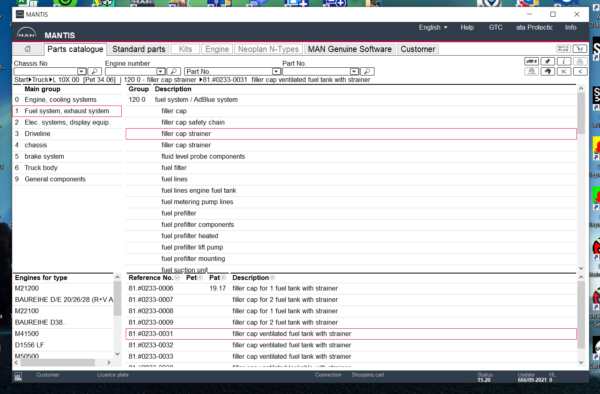Click the truck vehicle data icon
The height and width of the screenshot is (394, 600).
pos(531,61)
